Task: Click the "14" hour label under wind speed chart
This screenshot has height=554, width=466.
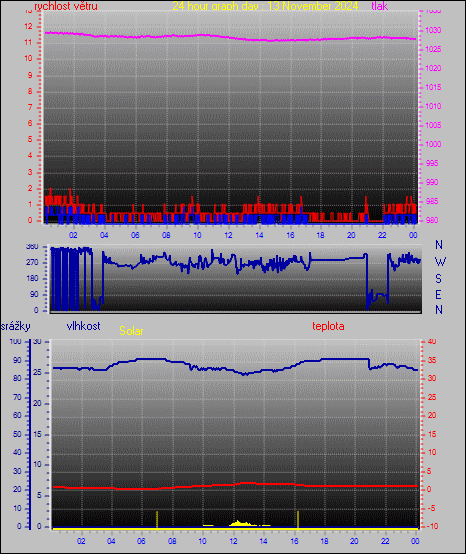Action: pyautogui.click(x=259, y=235)
